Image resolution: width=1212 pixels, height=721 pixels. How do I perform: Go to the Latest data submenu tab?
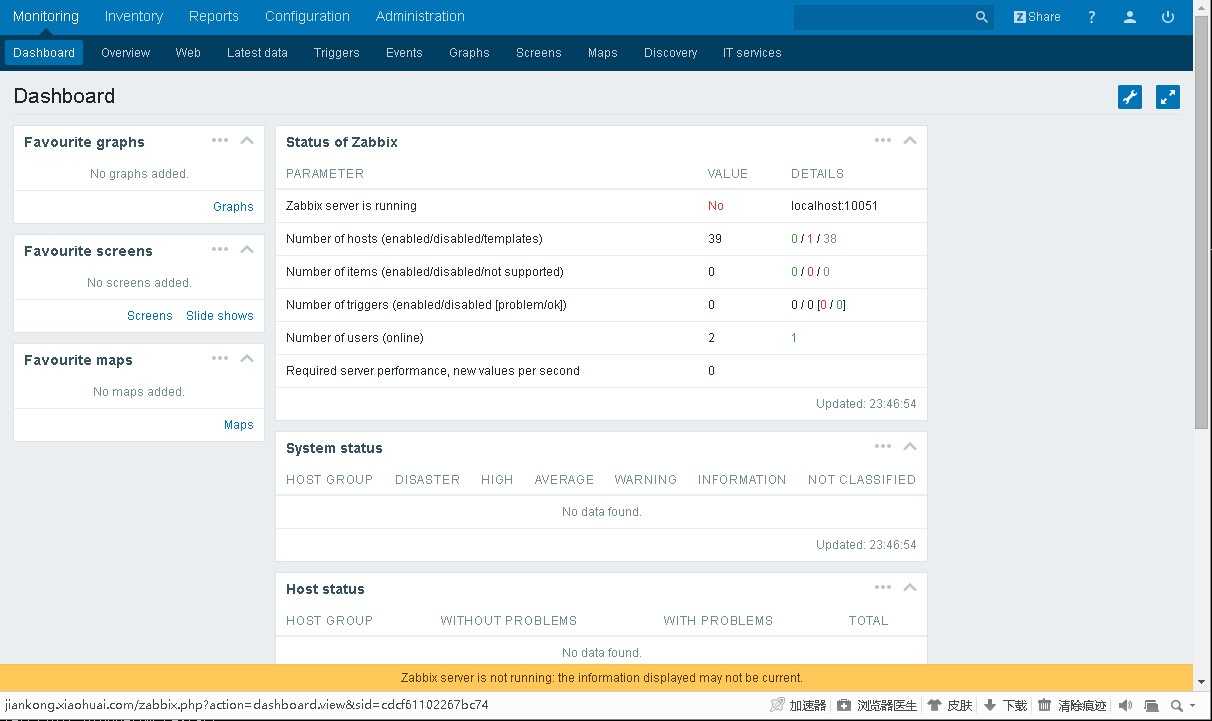point(257,53)
